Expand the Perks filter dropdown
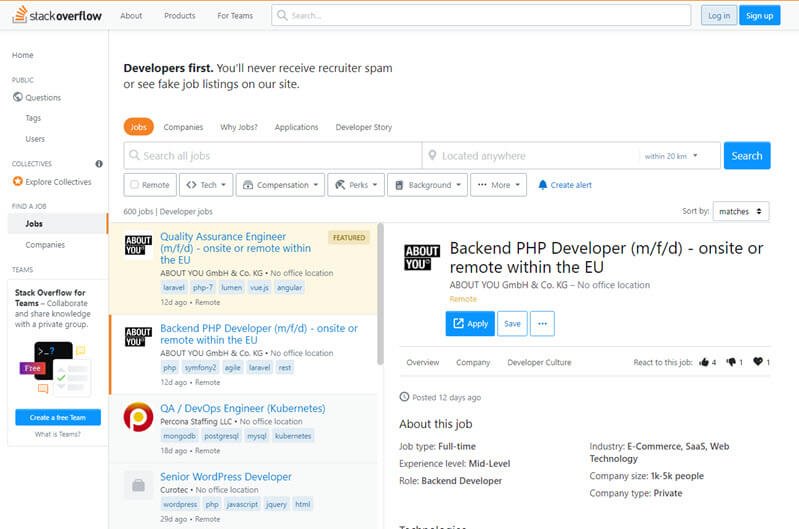The width and height of the screenshot is (799, 529). point(356,184)
